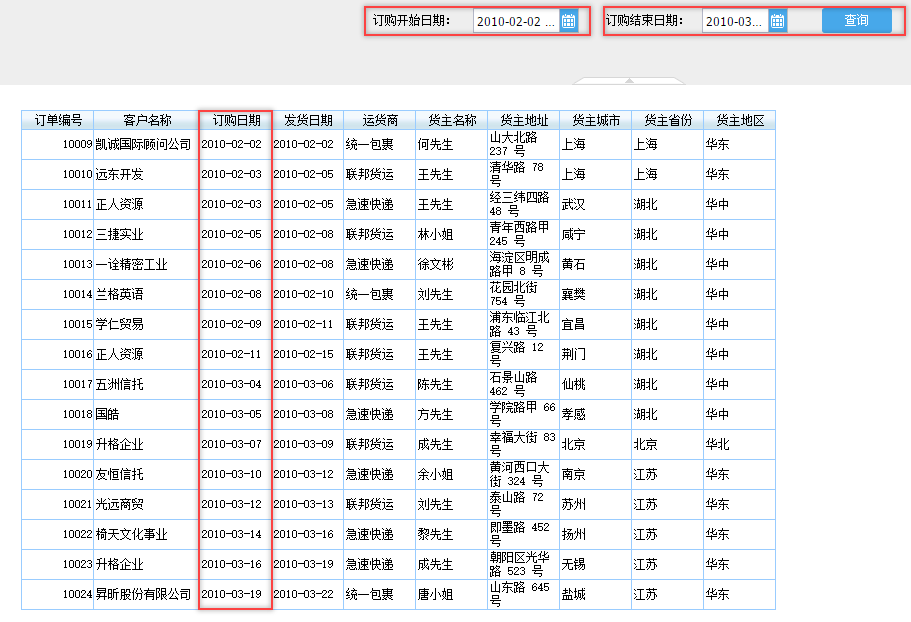
Task: Select address 石景山路 462 号
Action: [x=523, y=384]
